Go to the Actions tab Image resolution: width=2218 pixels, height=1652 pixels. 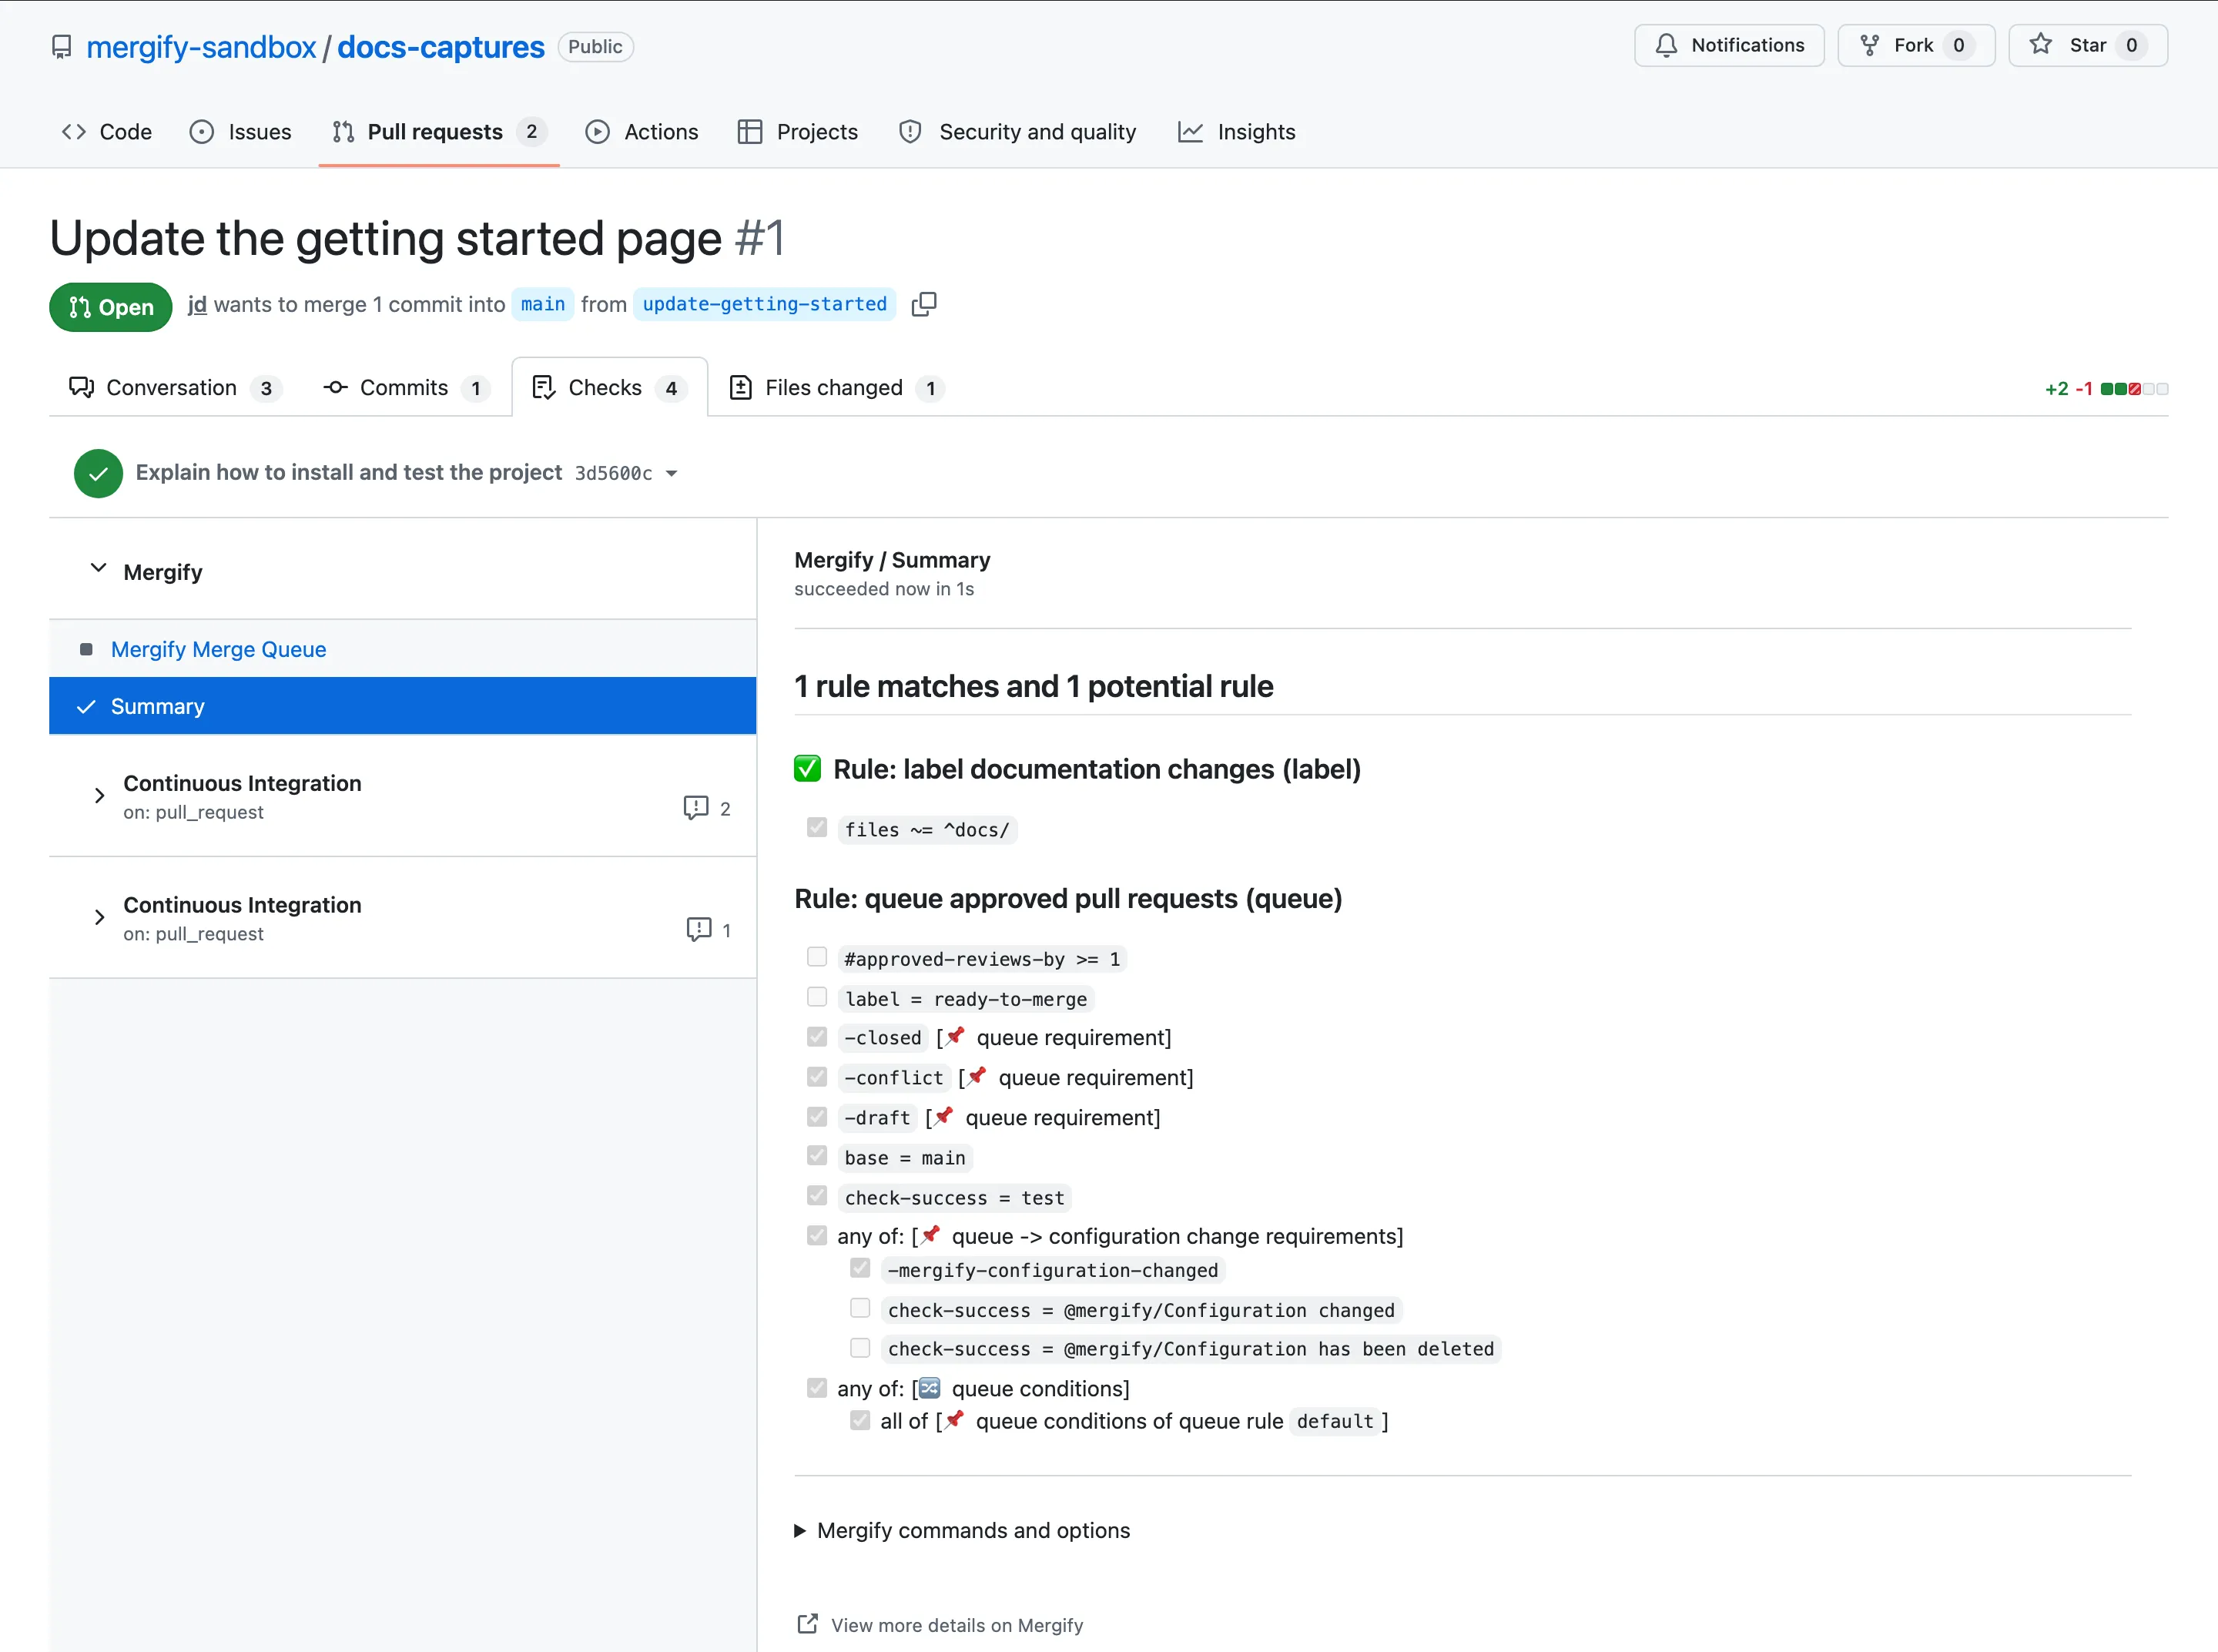point(642,132)
